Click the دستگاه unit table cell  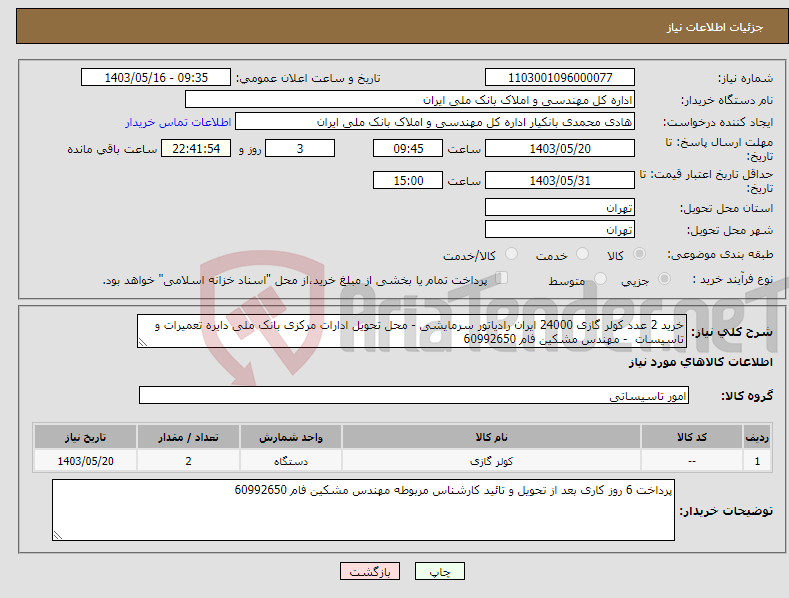(291, 461)
